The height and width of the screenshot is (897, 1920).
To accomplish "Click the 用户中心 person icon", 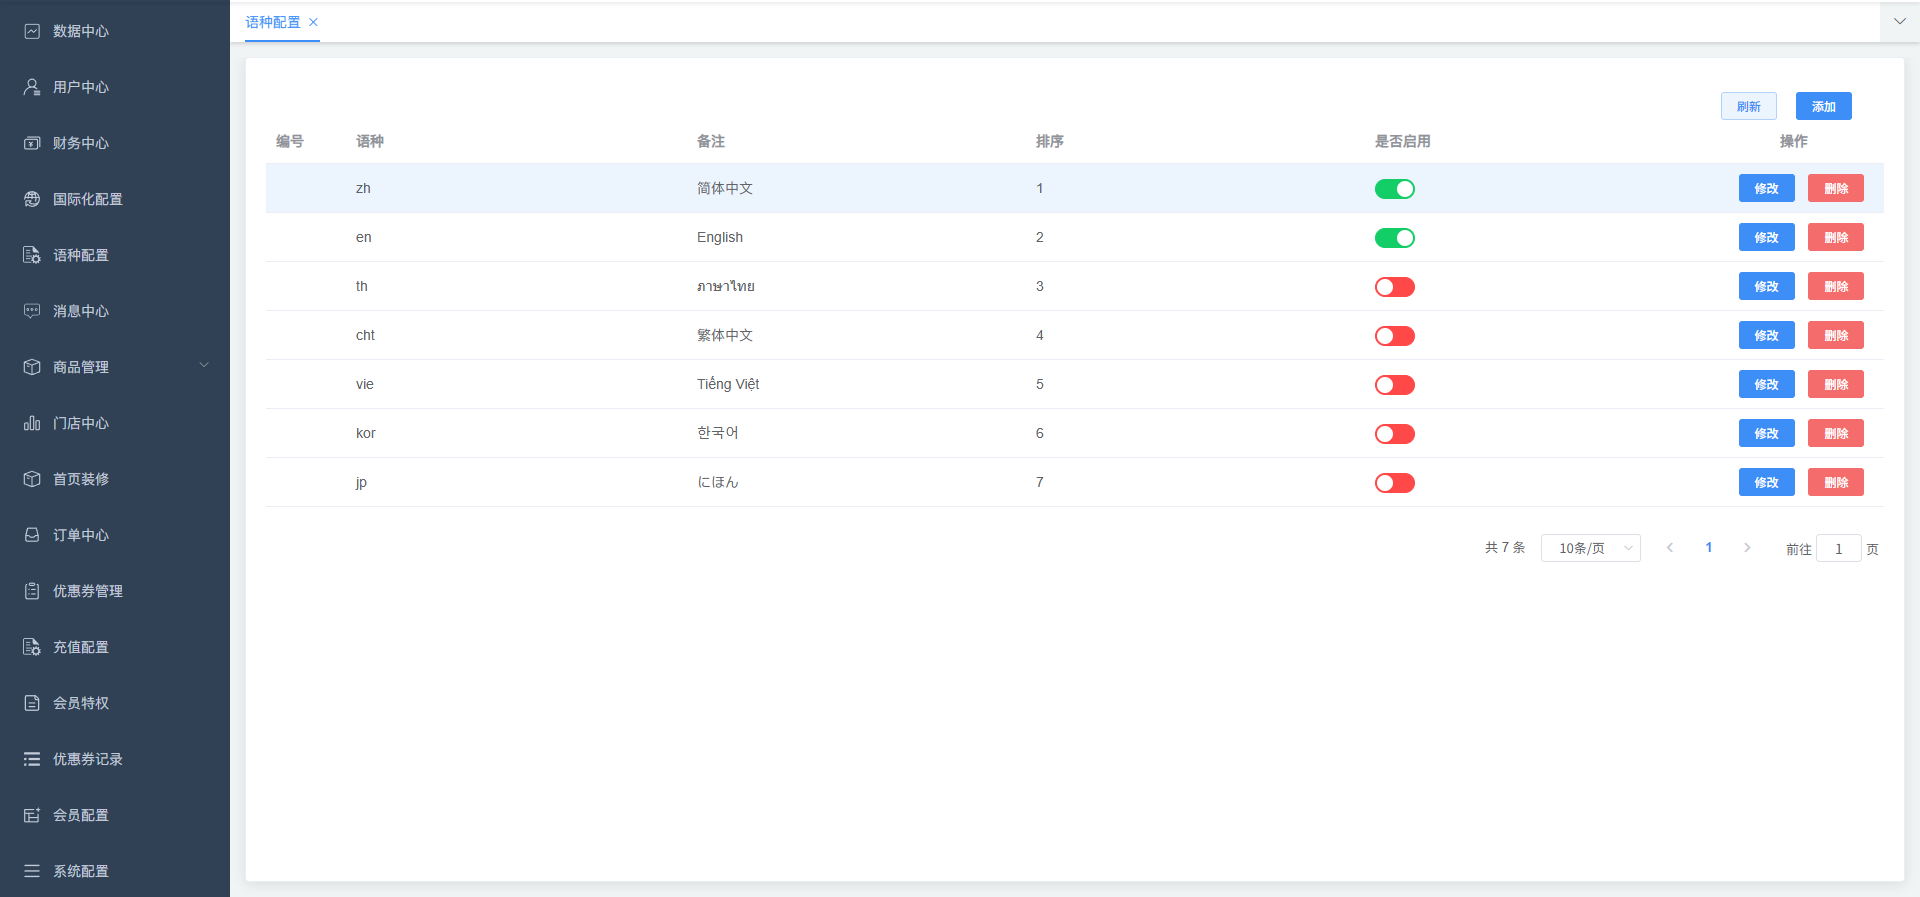I will click(32, 87).
